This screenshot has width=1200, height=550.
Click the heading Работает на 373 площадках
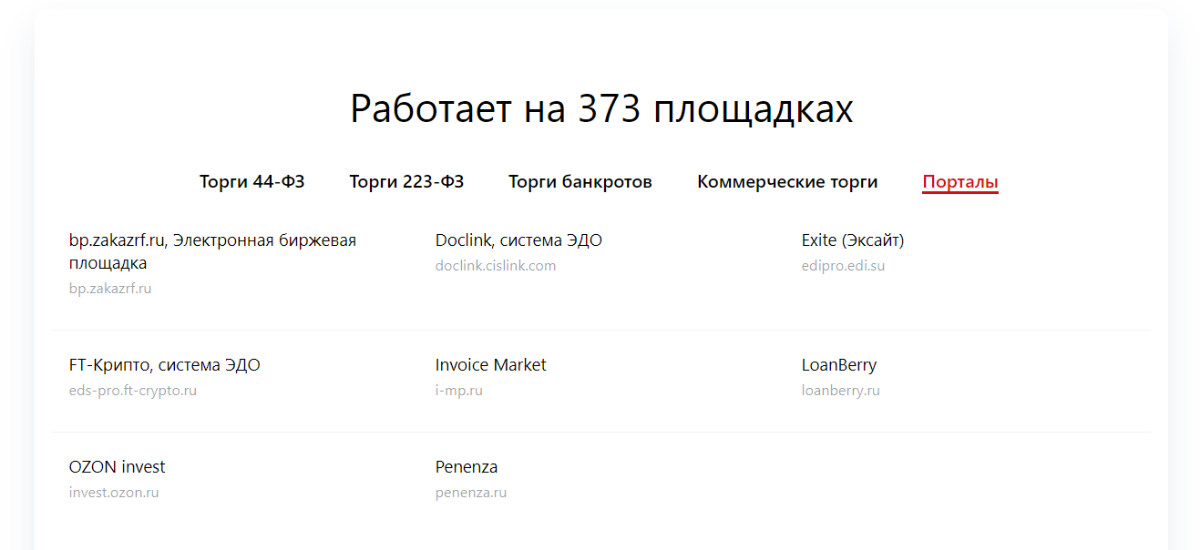coord(601,109)
